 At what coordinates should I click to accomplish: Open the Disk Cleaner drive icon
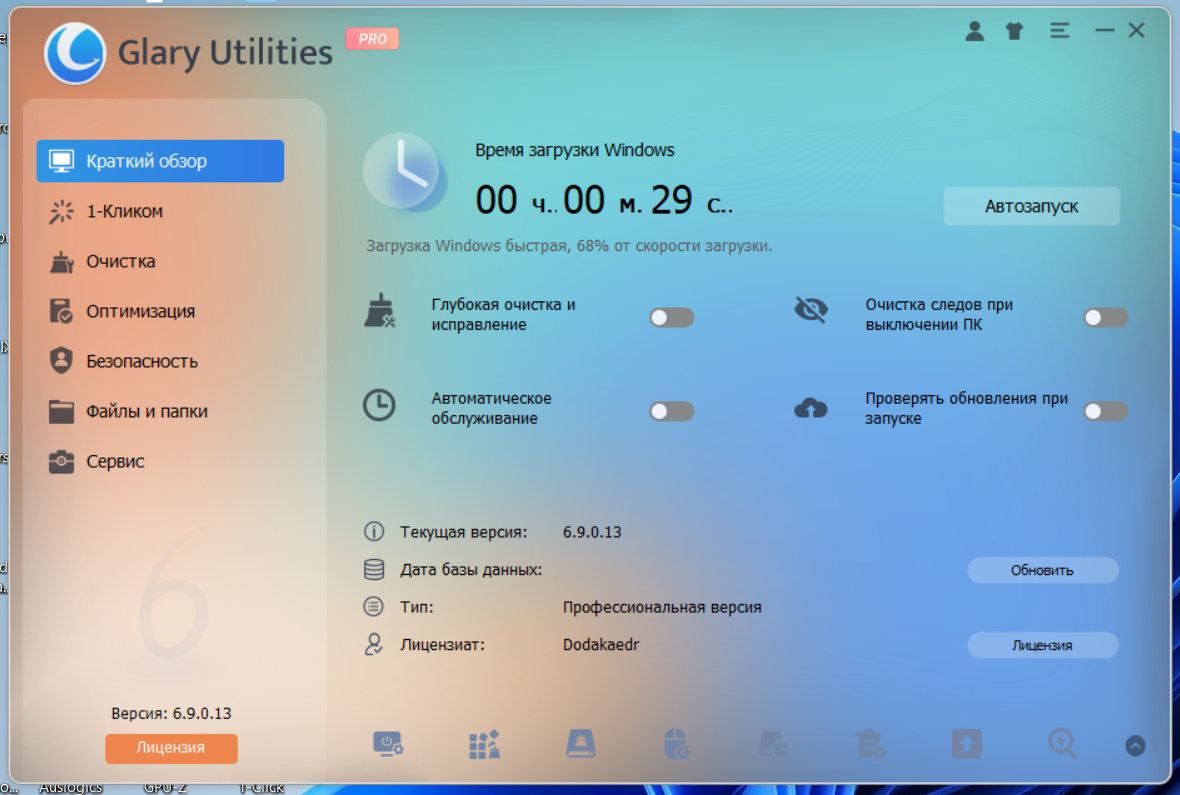(580, 745)
